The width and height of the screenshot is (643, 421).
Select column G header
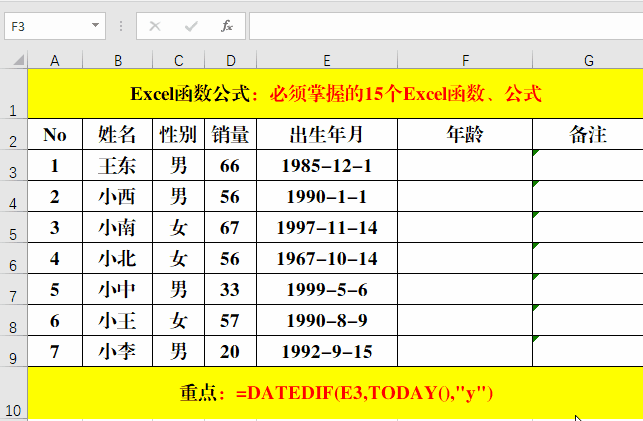pos(588,60)
